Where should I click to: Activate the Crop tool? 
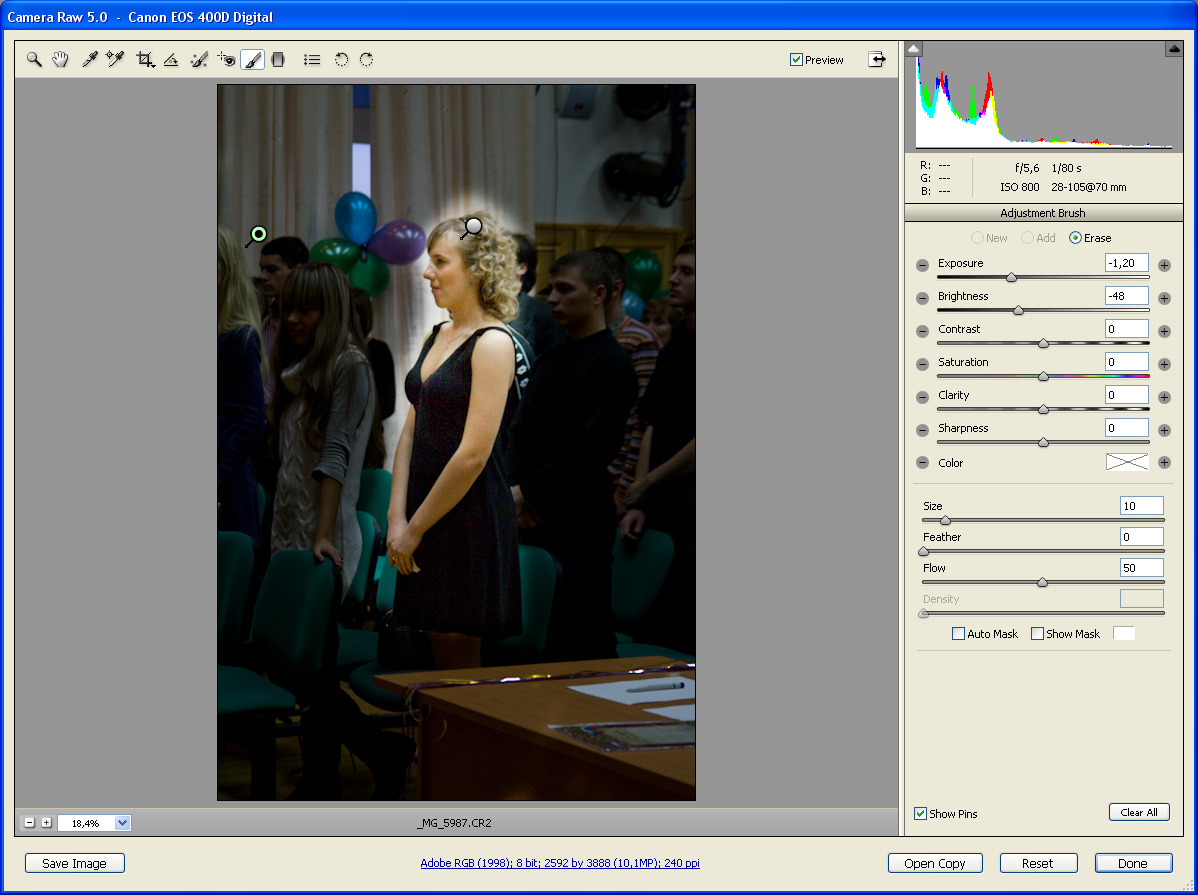click(x=145, y=60)
